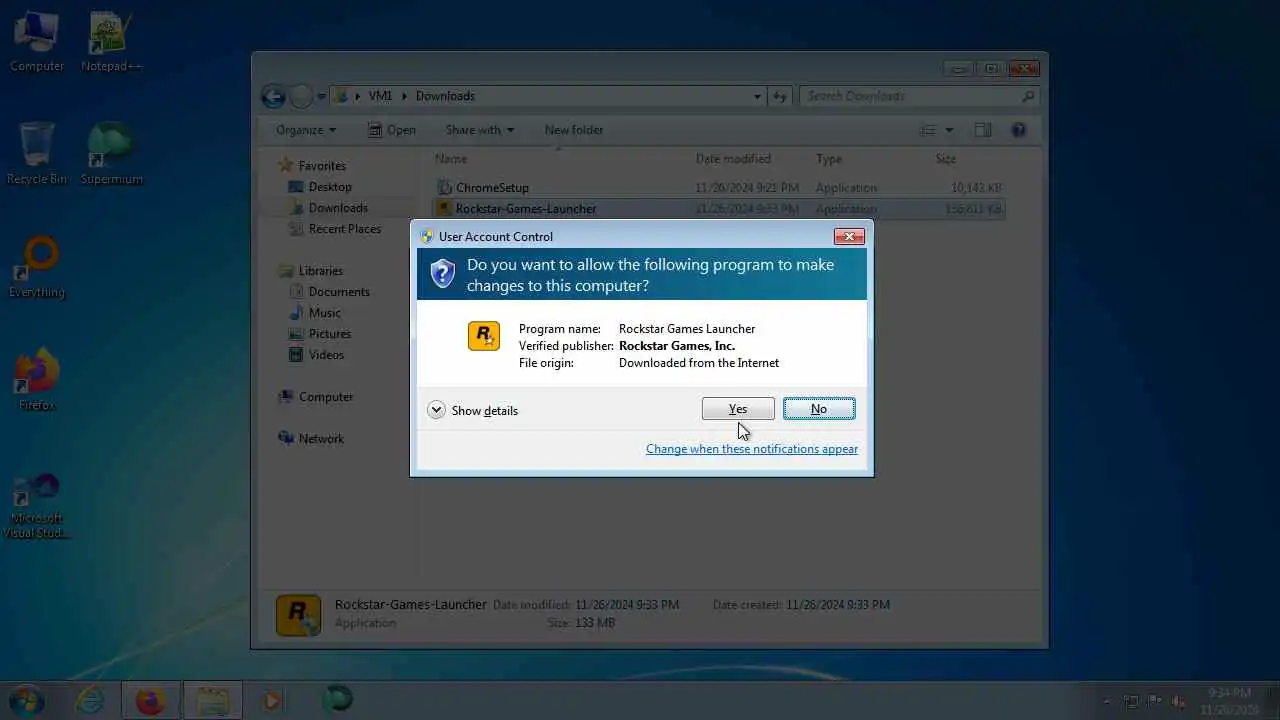The image size is (1280, 720).
Task: Open Explorer help icon
Action: coord(1018,130)
